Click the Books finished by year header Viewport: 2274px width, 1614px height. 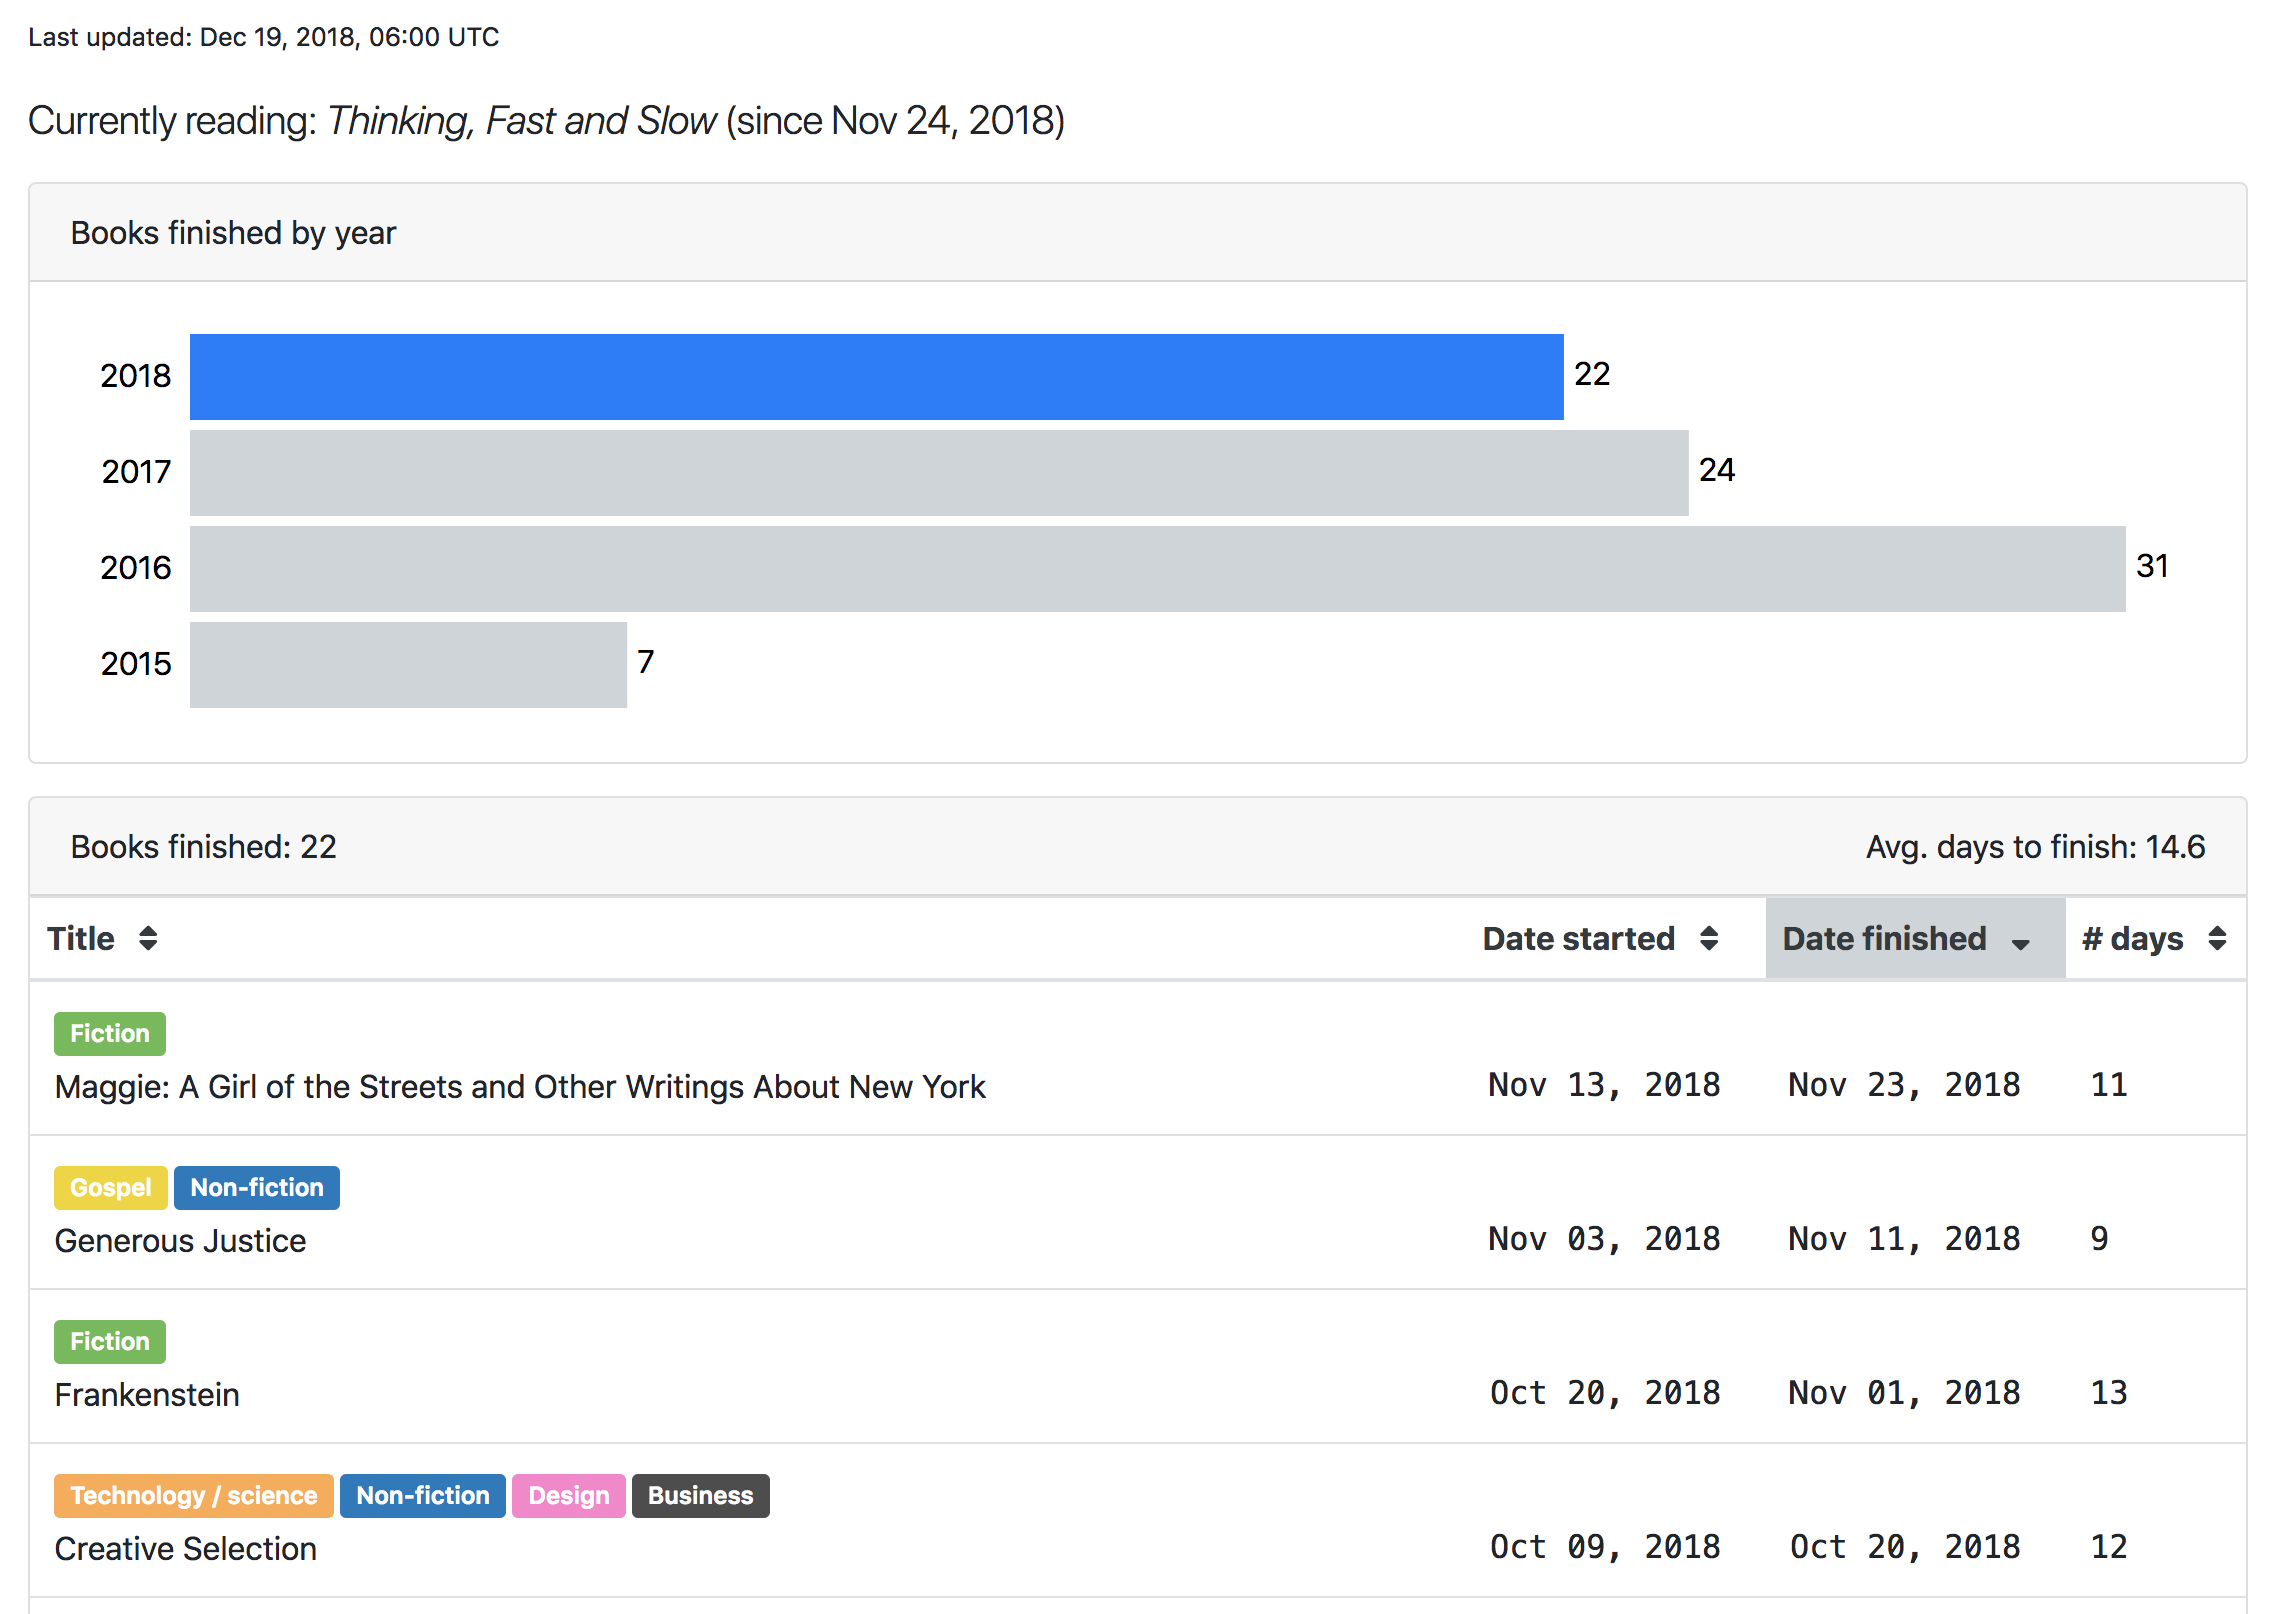(x=233, y=232)
